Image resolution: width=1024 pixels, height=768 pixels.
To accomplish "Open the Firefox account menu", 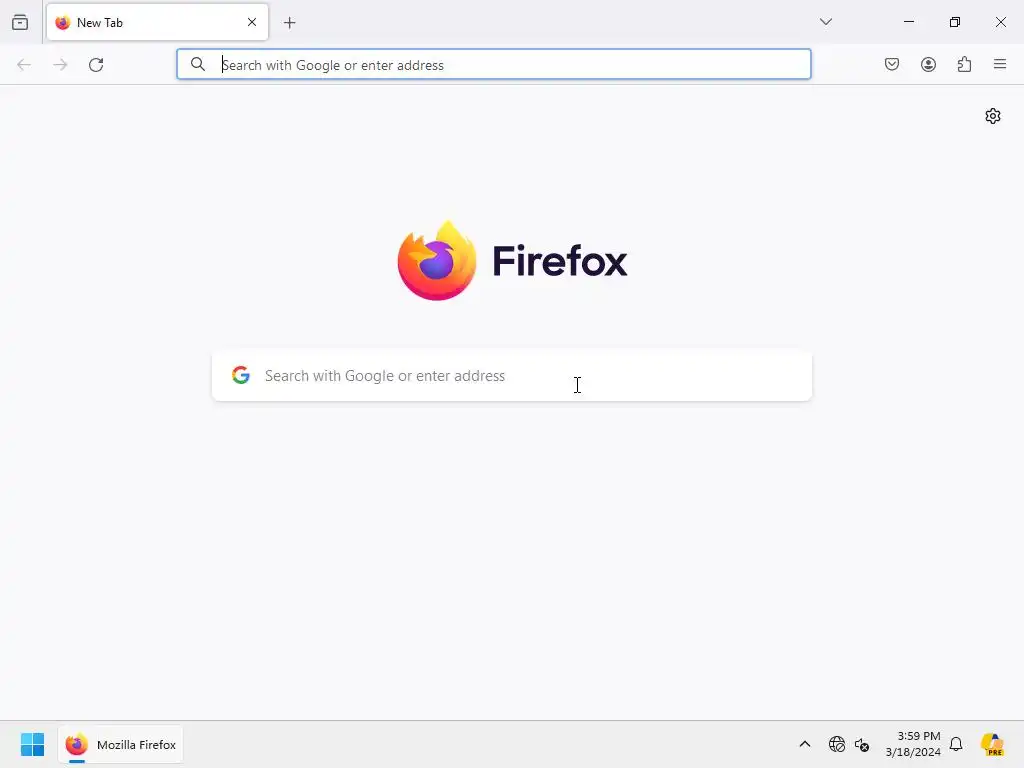I will 928,64.
